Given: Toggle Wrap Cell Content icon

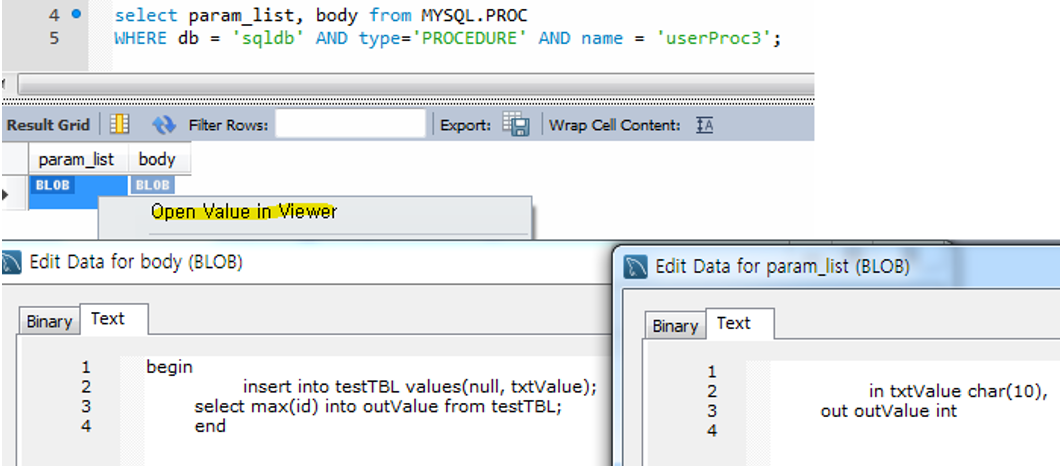Looking at the screenshot, I should coord(704,125).
